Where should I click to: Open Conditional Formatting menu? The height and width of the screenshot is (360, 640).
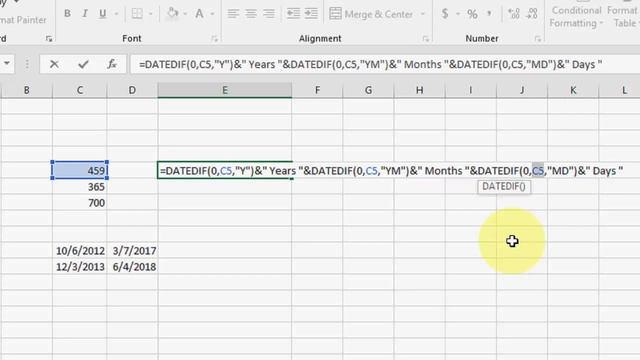[x=576, y=16]
